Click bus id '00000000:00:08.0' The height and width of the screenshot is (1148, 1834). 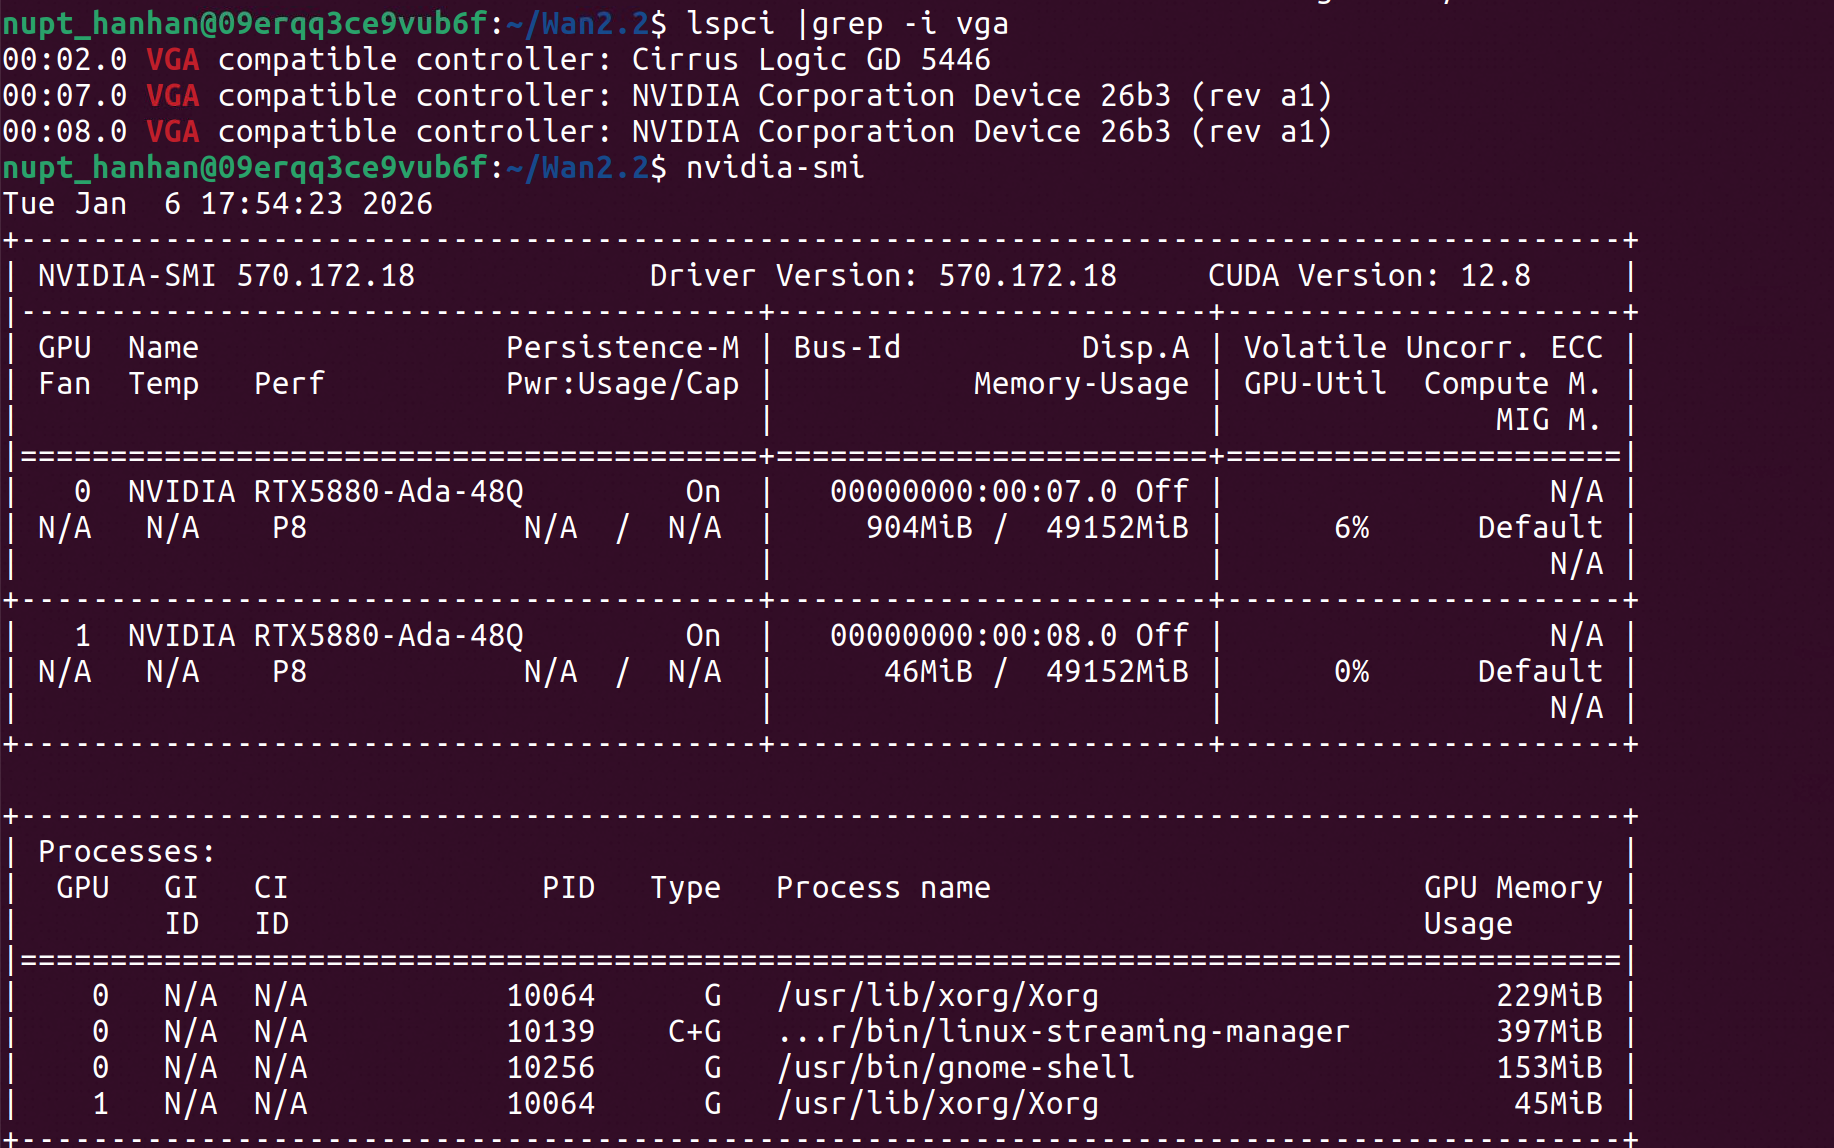click(973, 635)
